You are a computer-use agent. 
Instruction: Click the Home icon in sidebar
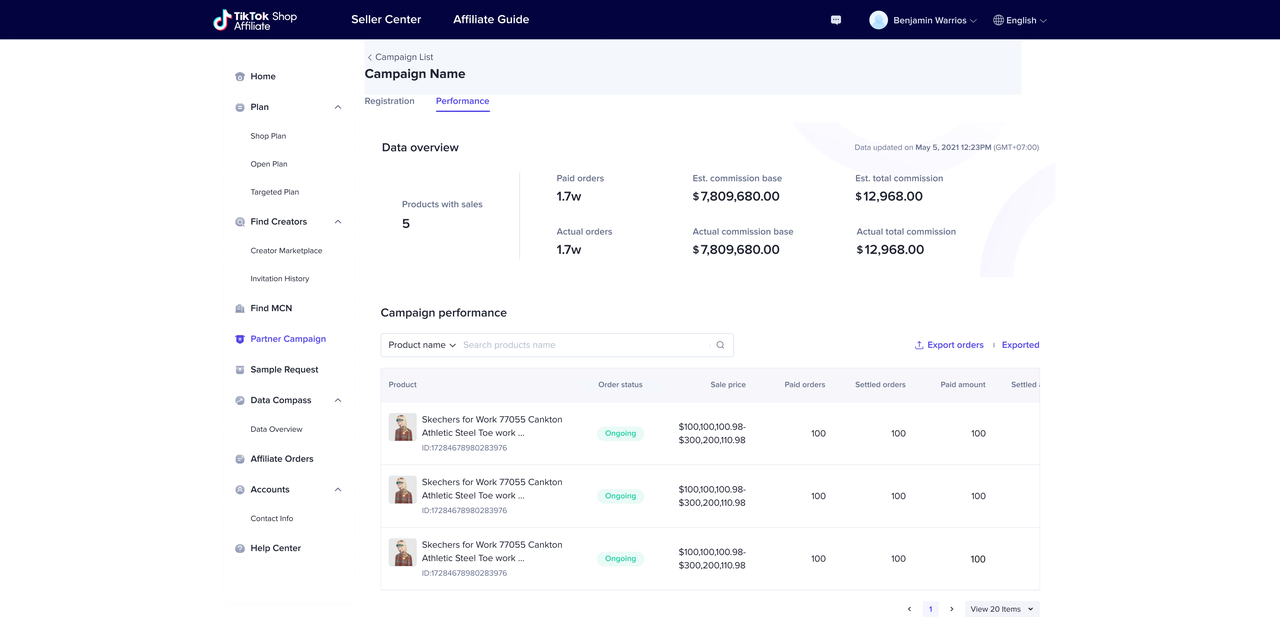click(240, 77)
